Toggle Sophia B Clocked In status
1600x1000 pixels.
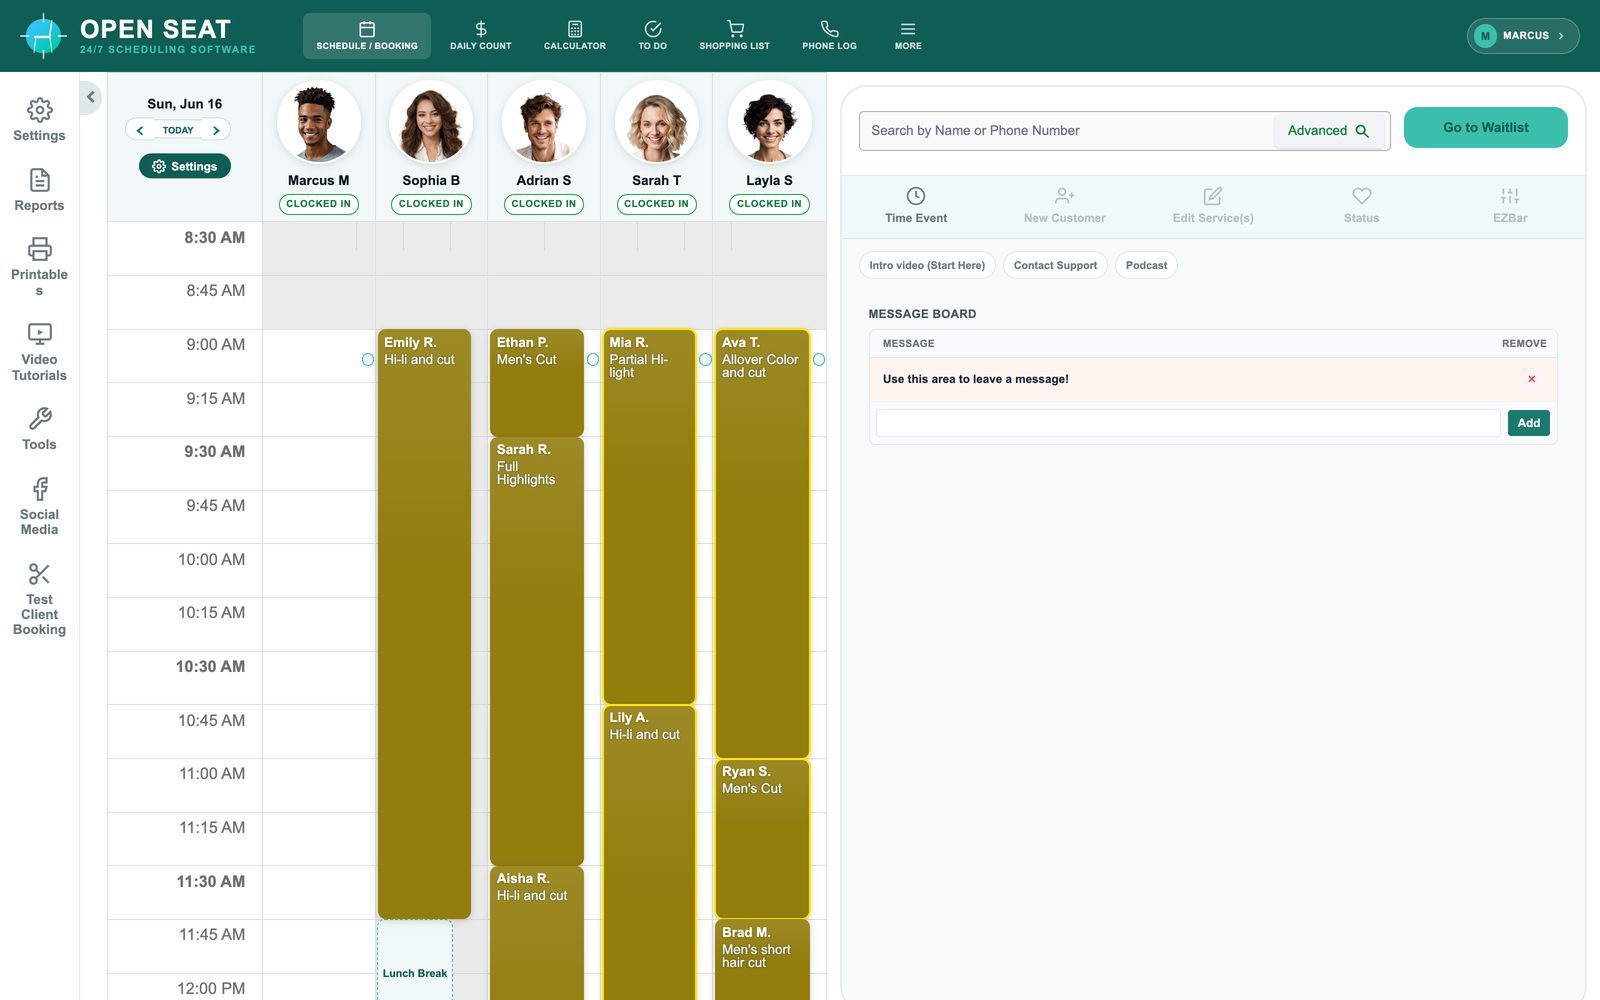click(431, 204)
